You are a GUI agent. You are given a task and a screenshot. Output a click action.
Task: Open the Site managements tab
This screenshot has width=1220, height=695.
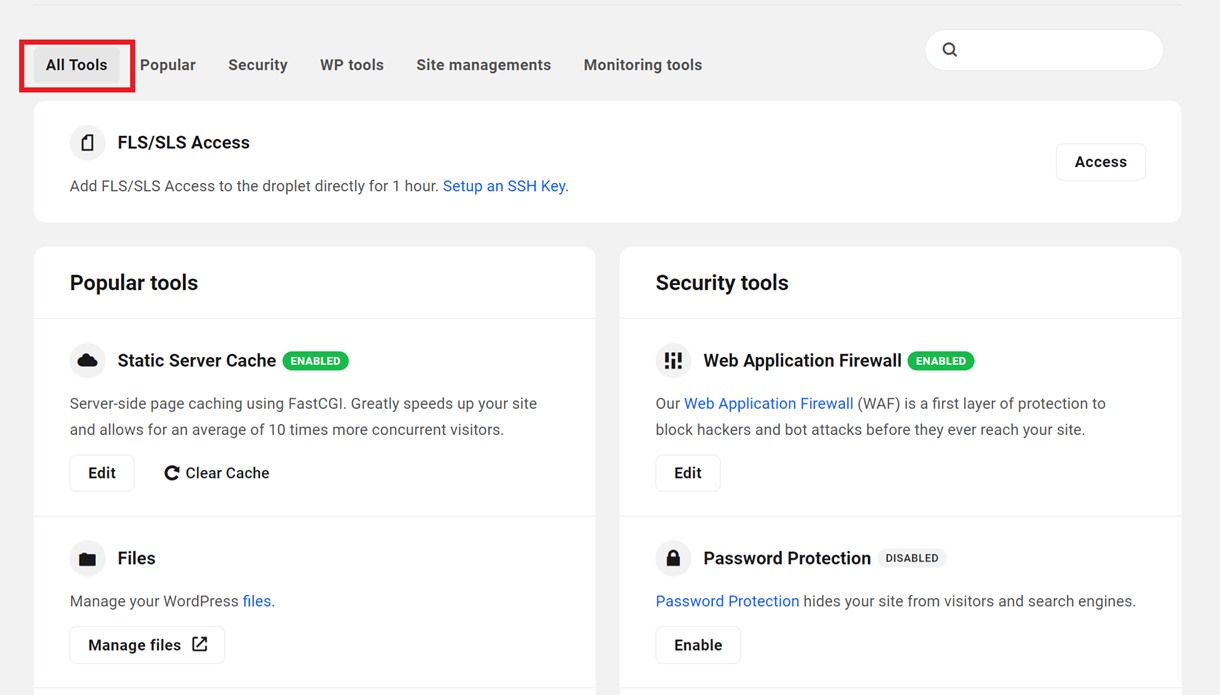click(483, 64)
